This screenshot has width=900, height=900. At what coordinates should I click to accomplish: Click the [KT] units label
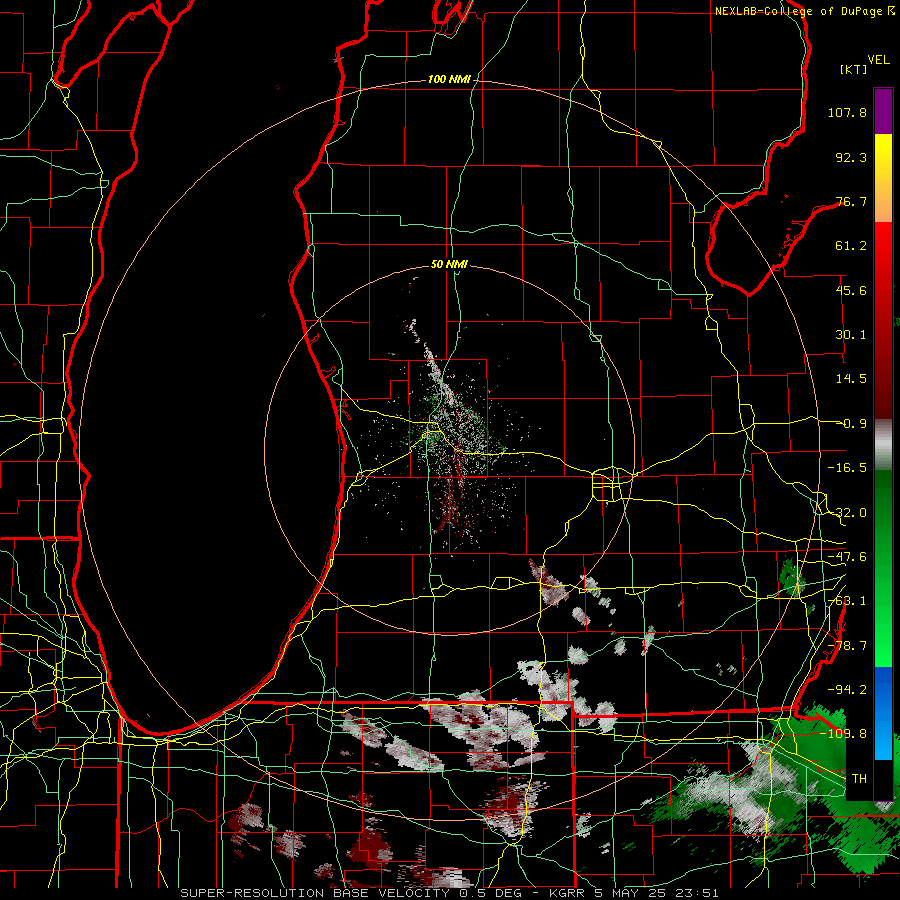854,69
